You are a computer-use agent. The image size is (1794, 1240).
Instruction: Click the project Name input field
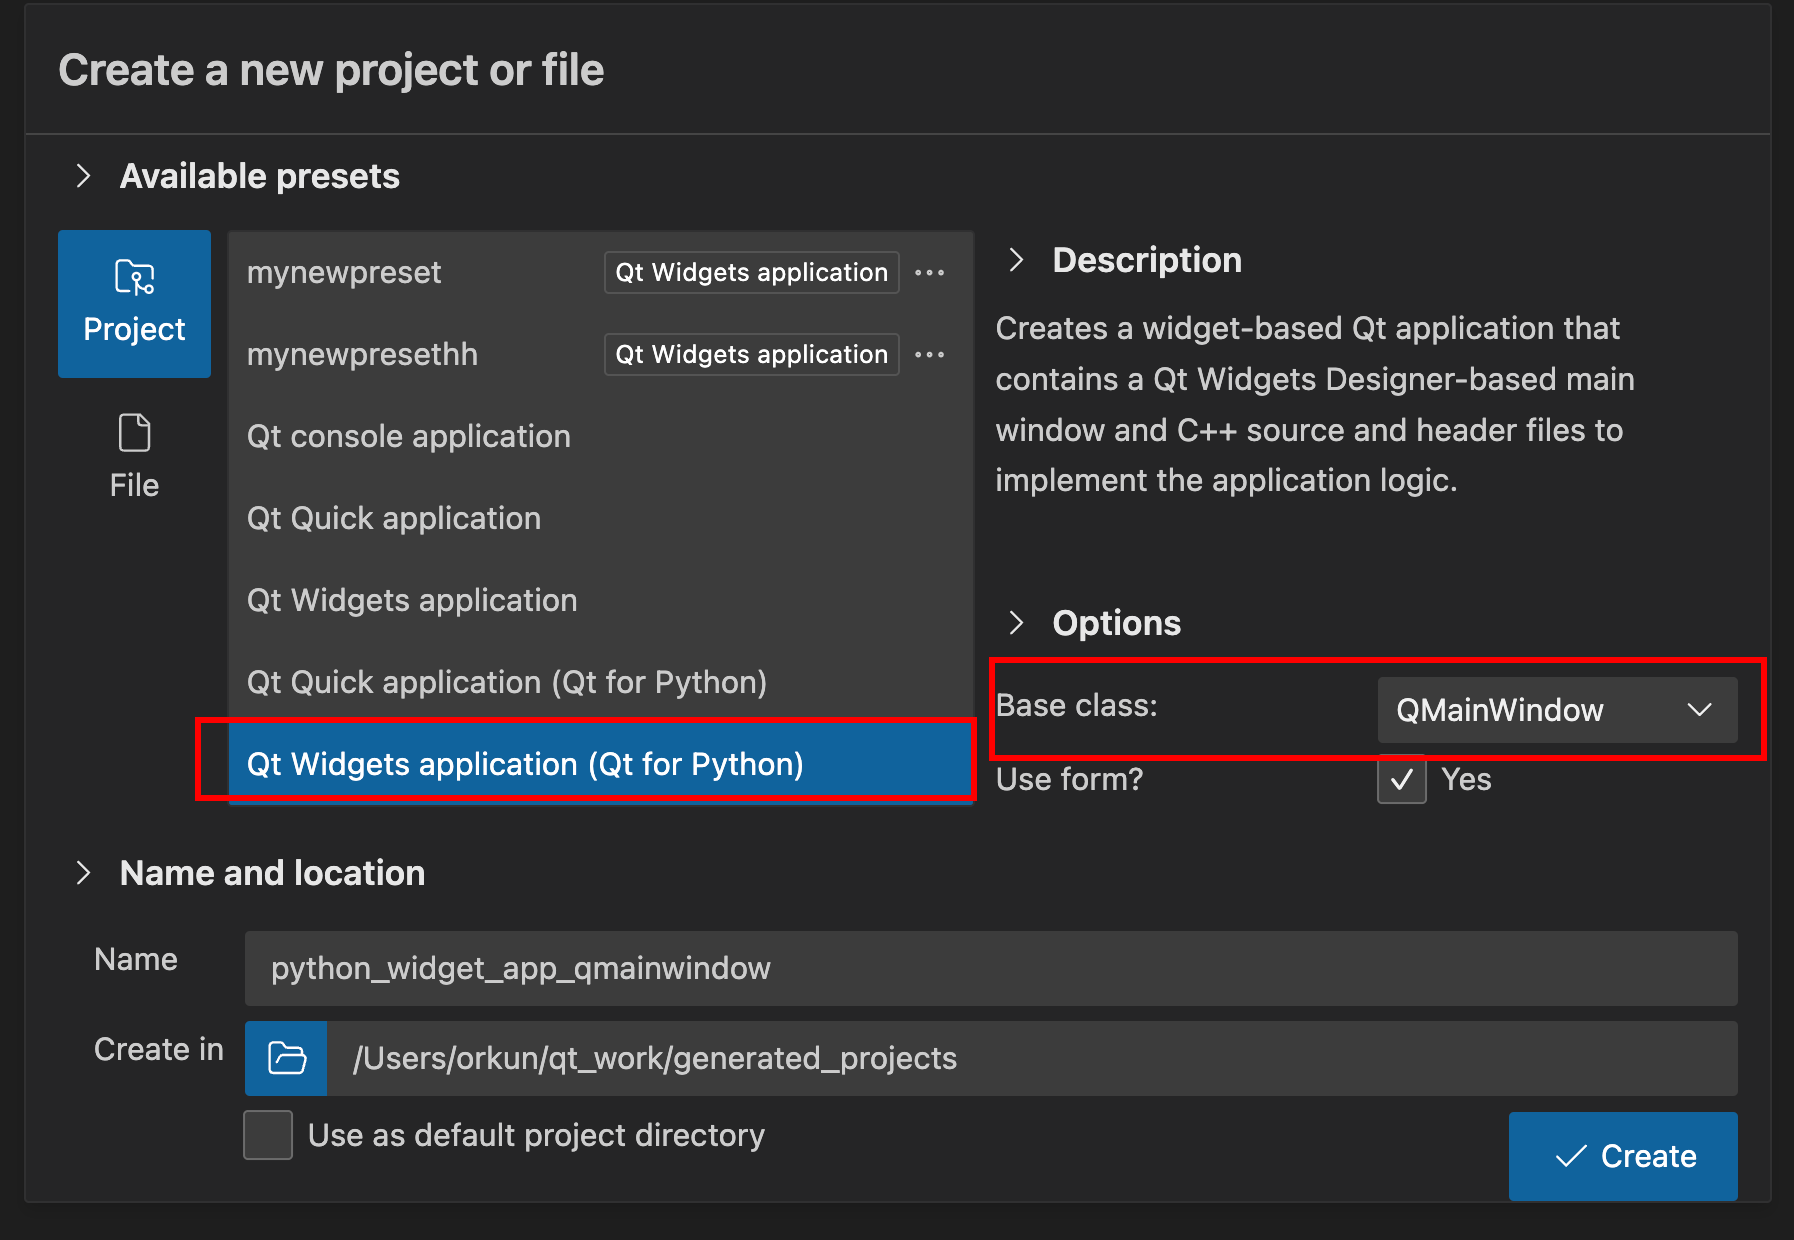pyautogui.click(x=990, y=968)
